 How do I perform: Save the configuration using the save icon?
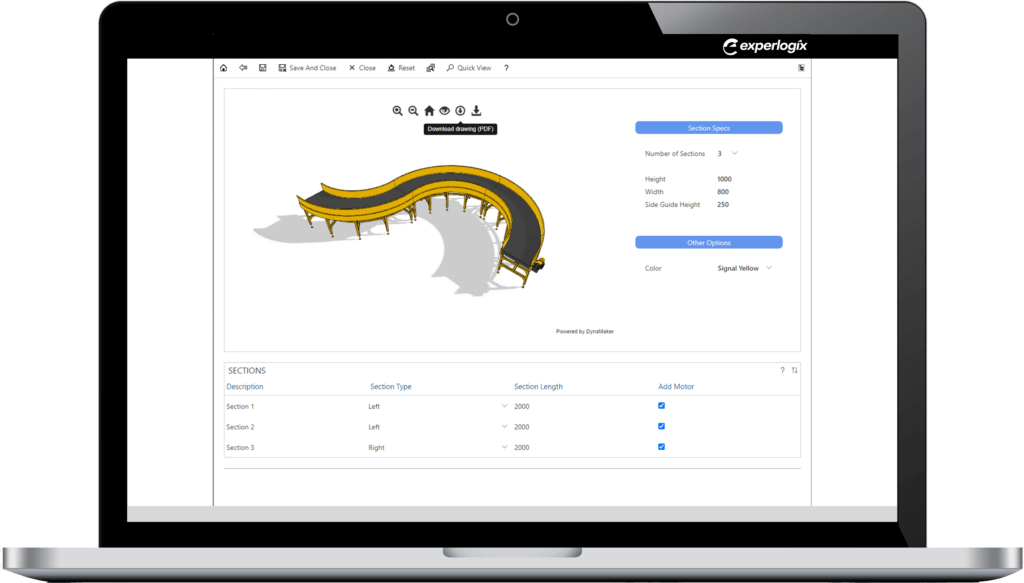click(x=263, y=68)
